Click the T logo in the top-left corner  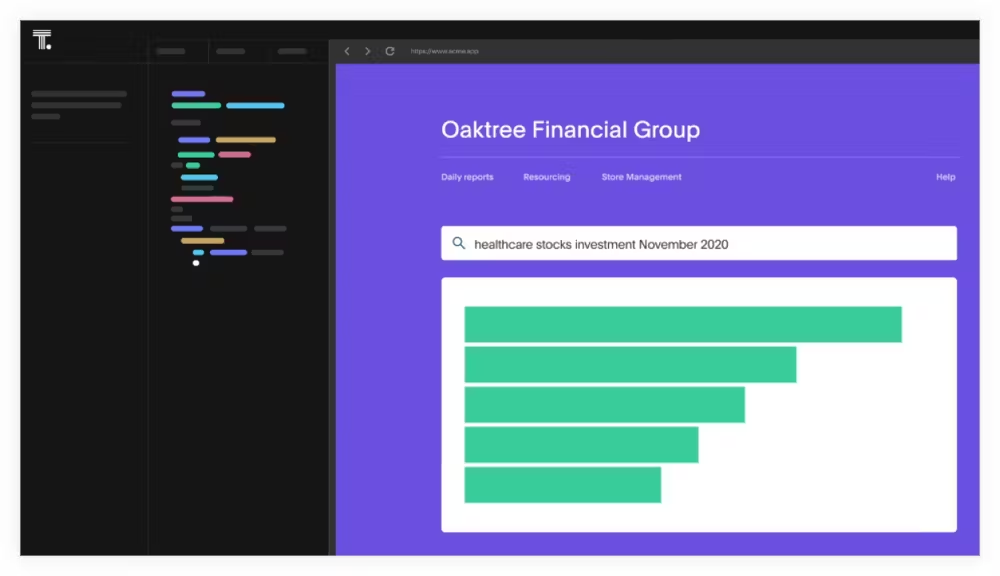coord(41,39)
